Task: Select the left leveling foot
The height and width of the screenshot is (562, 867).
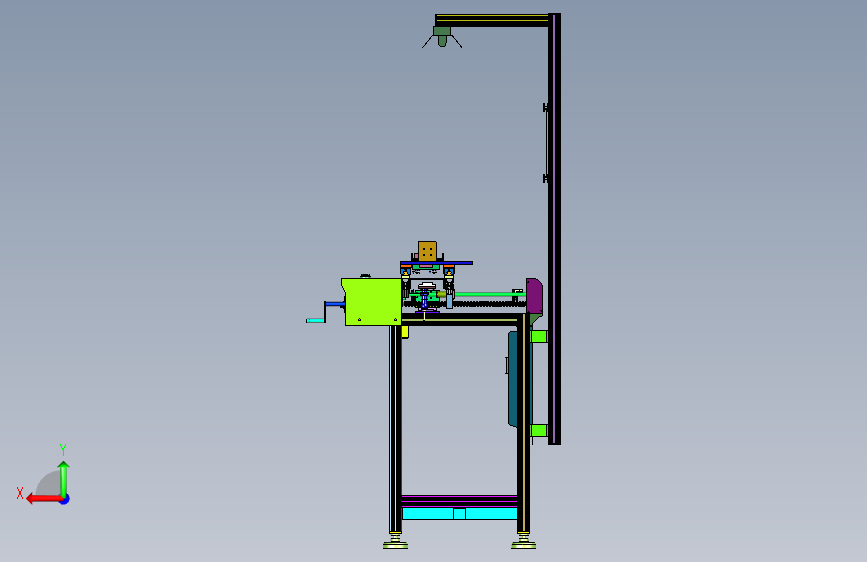Action: (x=395, y=541)
